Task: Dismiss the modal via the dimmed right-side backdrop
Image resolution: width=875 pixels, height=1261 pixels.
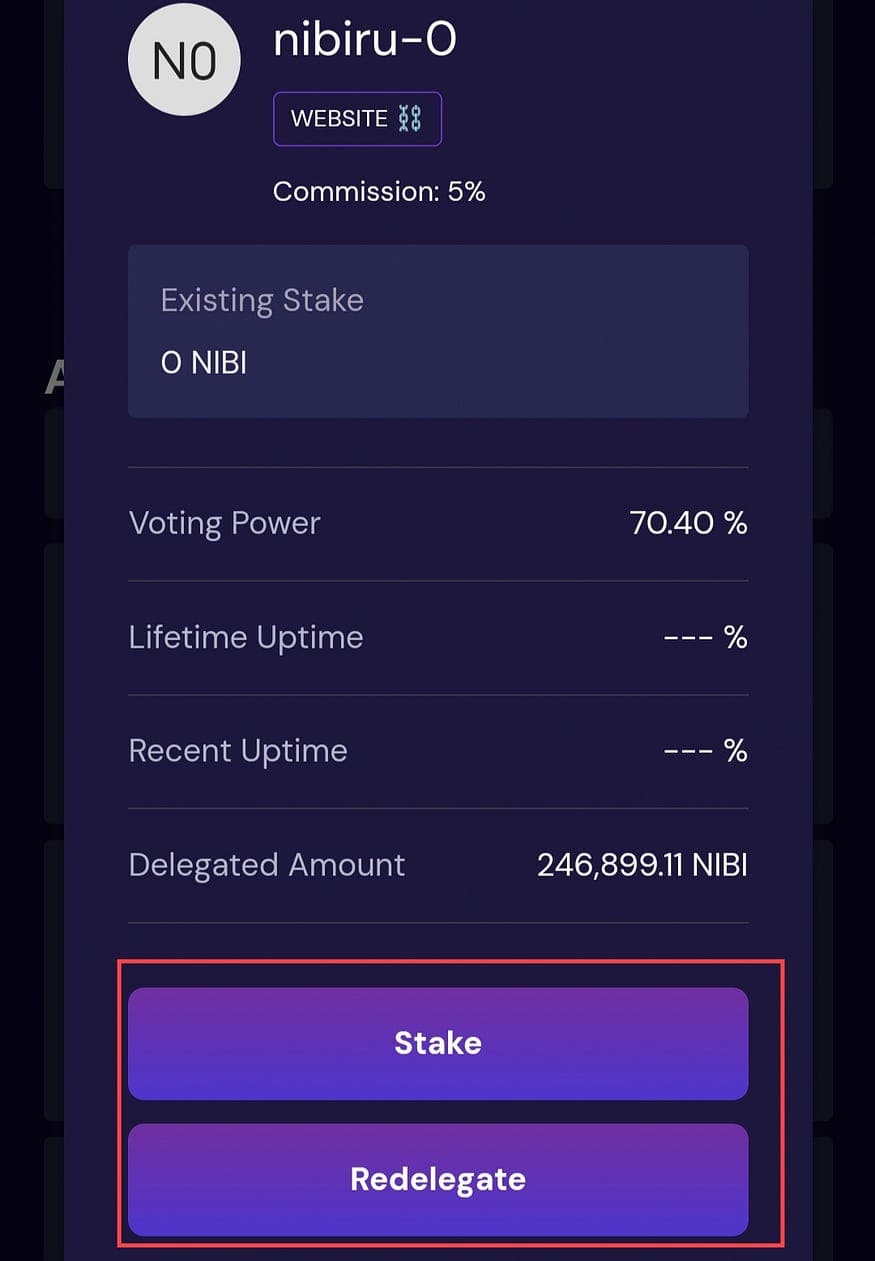Action: pos(843,630)
